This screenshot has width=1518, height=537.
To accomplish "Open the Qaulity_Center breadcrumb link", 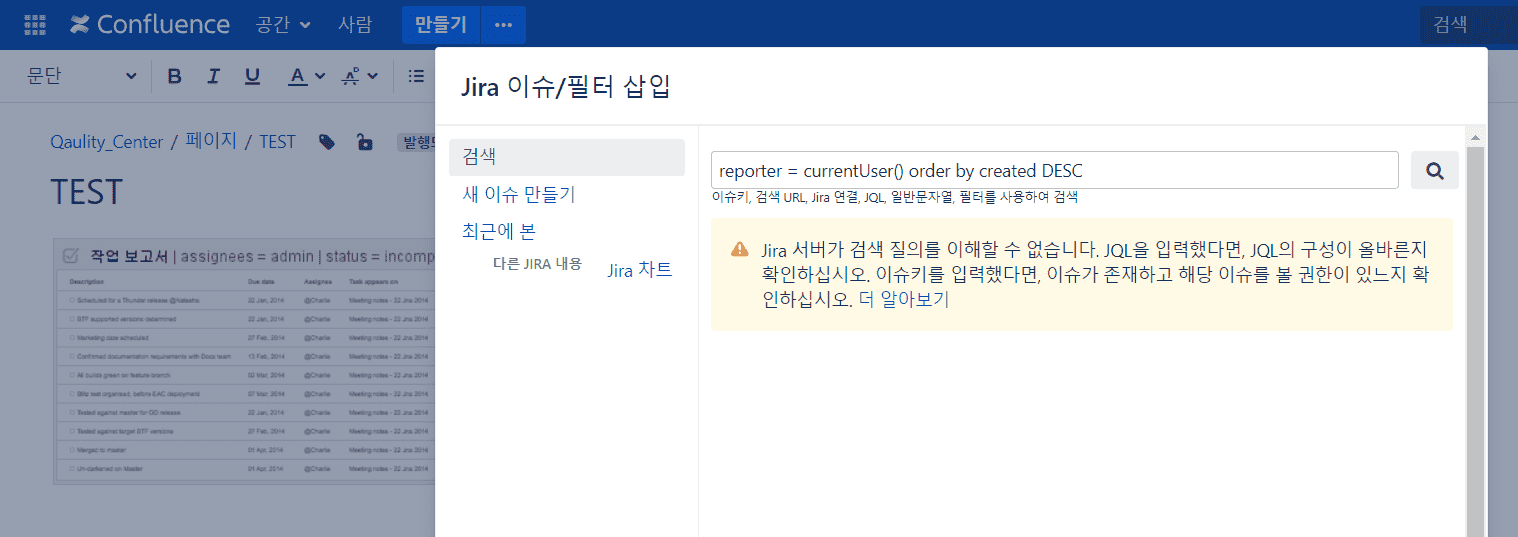I will pos(107,142).
